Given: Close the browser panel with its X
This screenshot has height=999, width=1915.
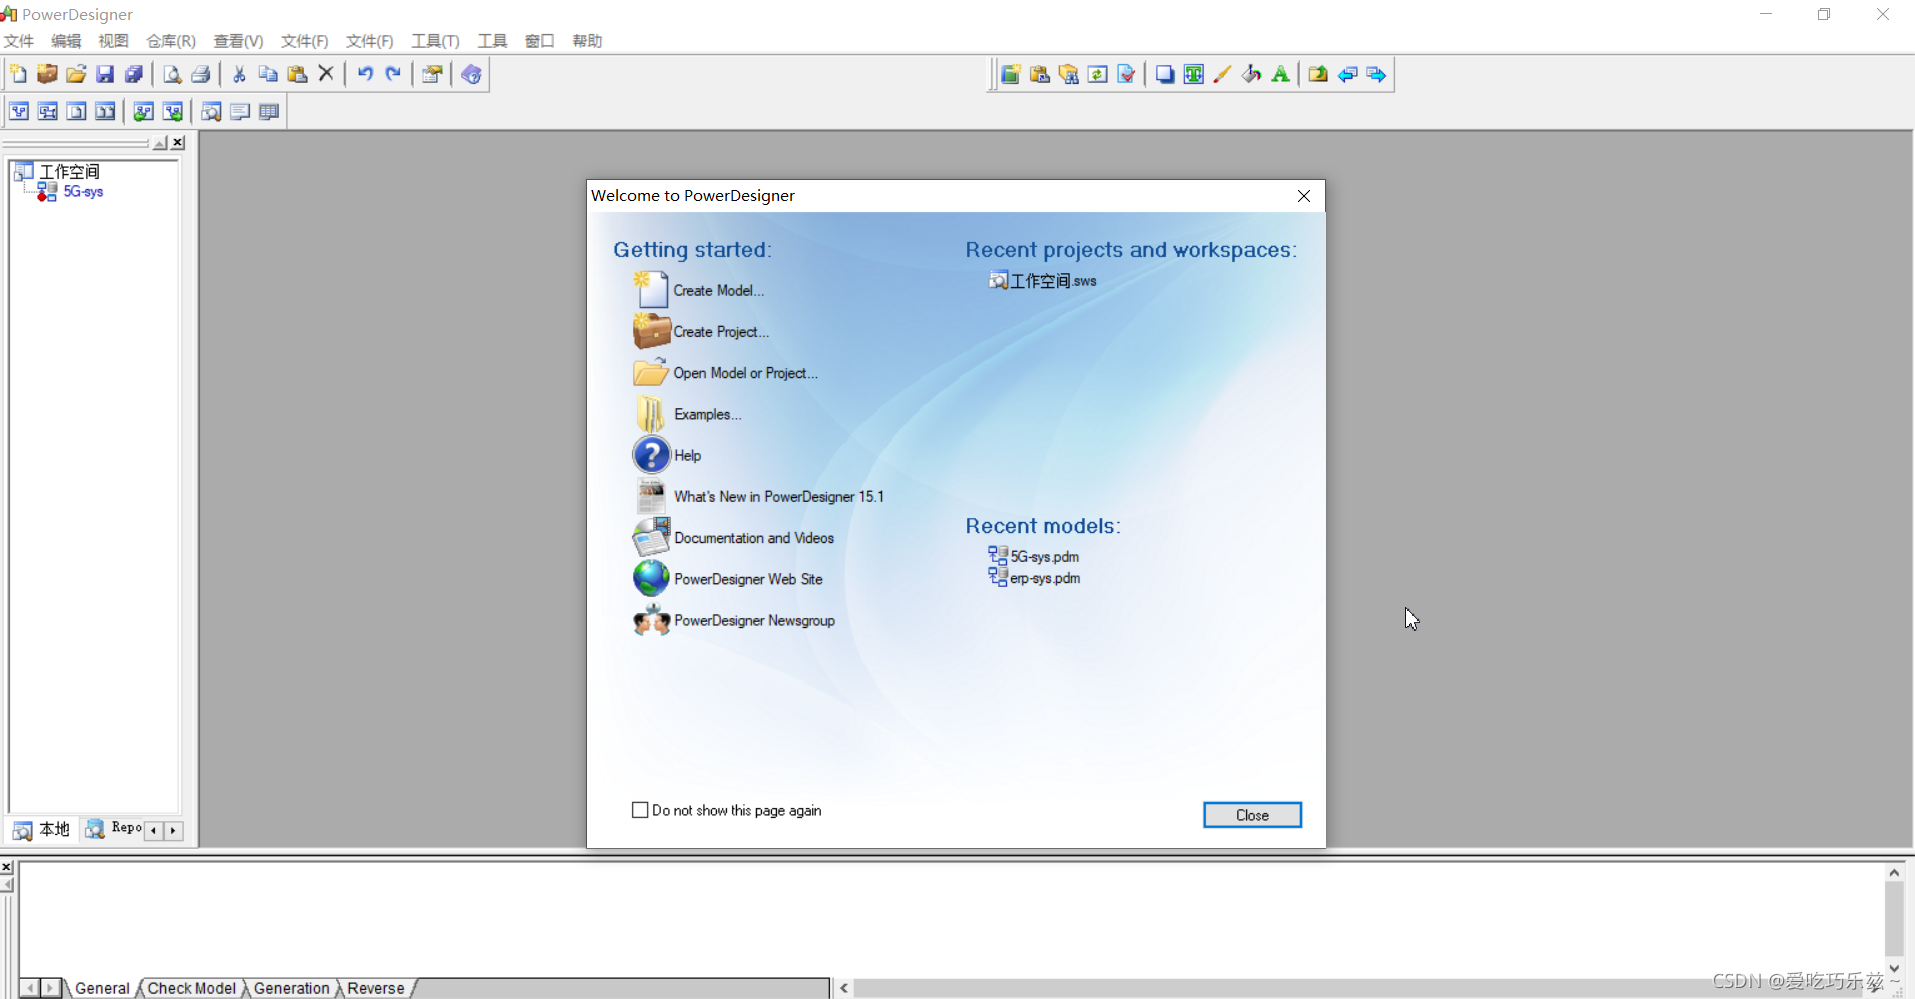Looking at the screenshot, I should tap(178, 142).
